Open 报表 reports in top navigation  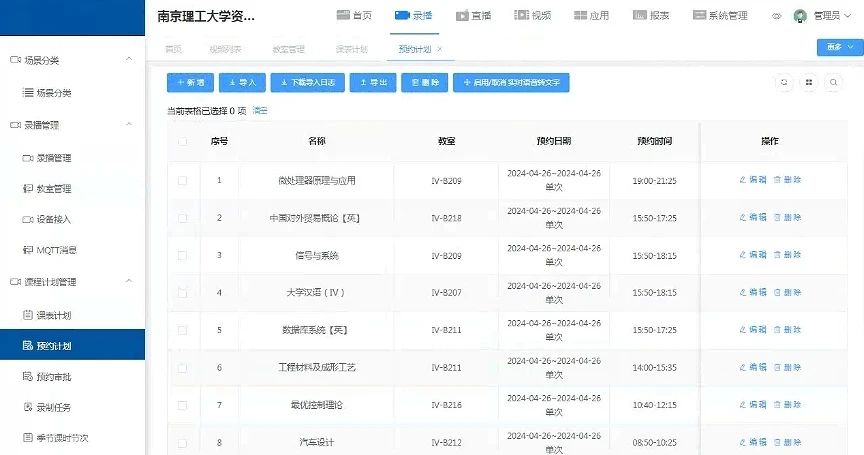pos(652,16)
